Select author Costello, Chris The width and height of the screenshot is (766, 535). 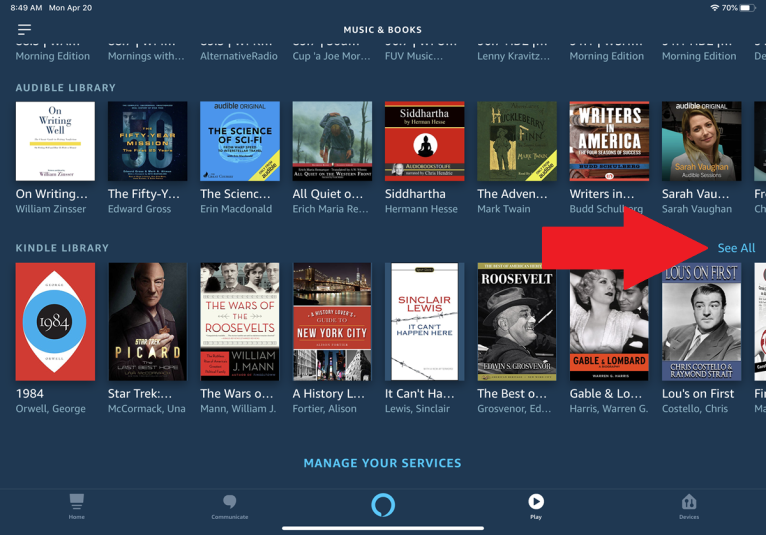coord(695,409)
